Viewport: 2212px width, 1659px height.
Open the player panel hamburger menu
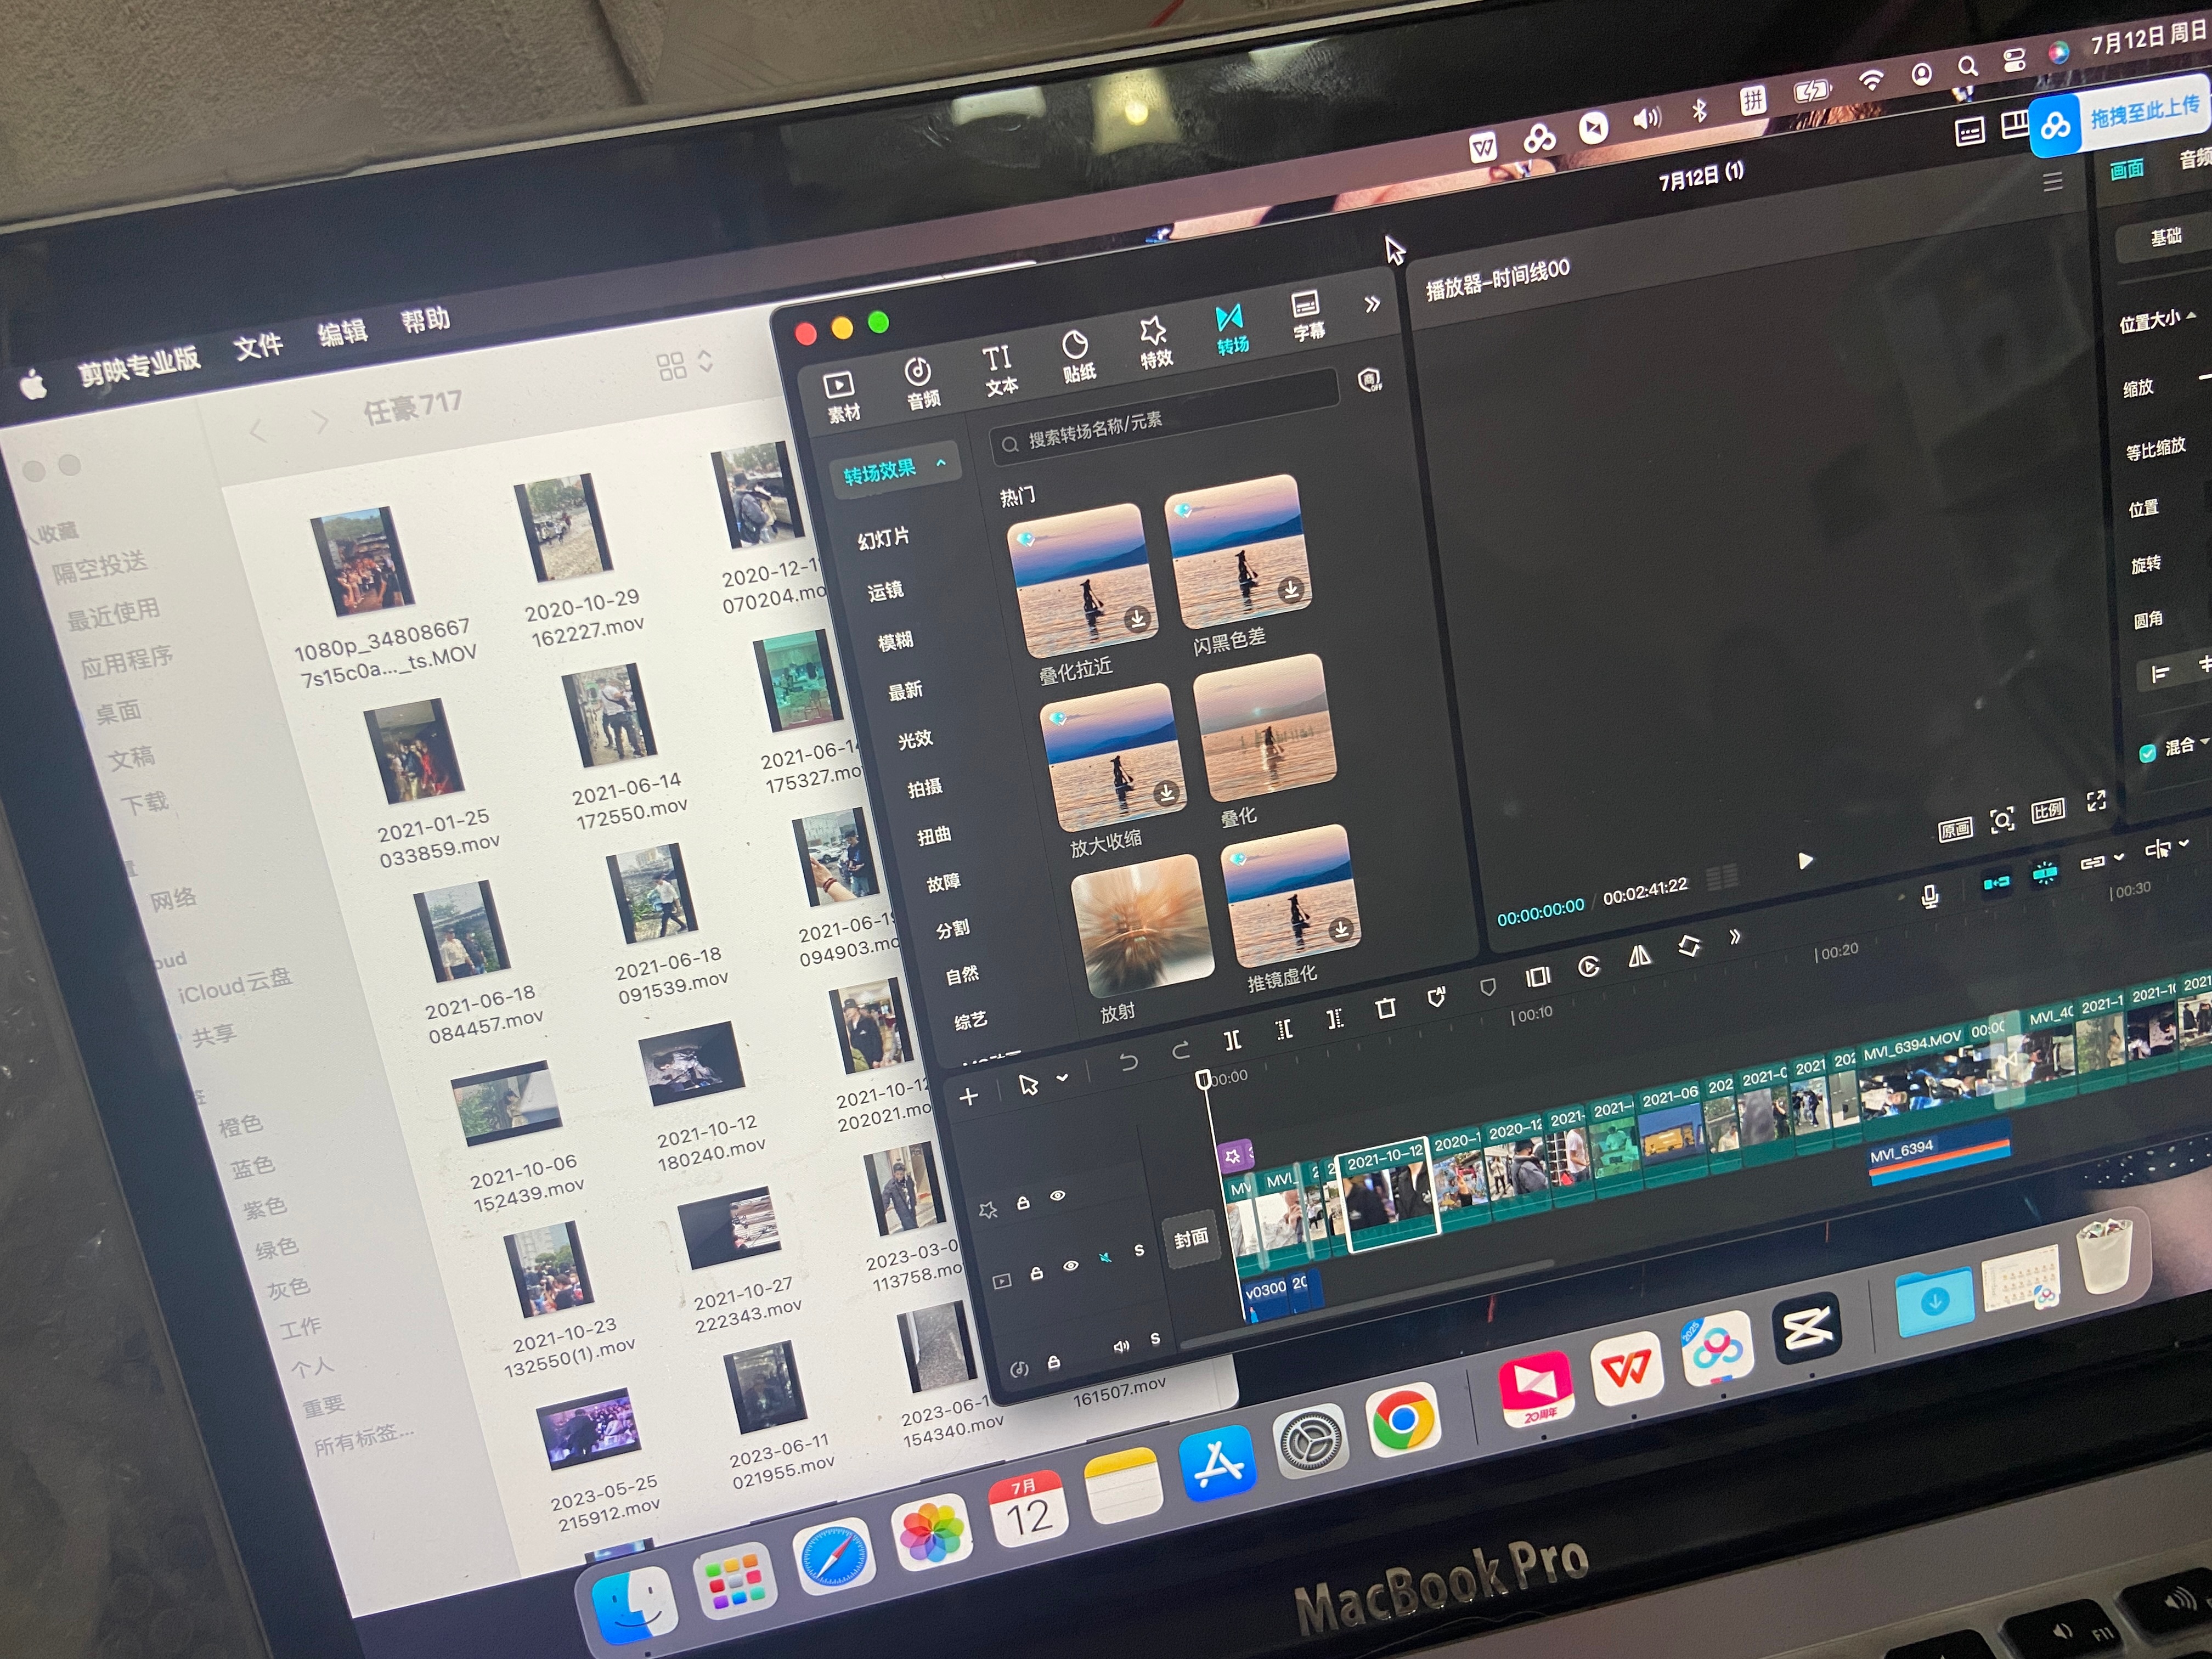coord(2052,181)
